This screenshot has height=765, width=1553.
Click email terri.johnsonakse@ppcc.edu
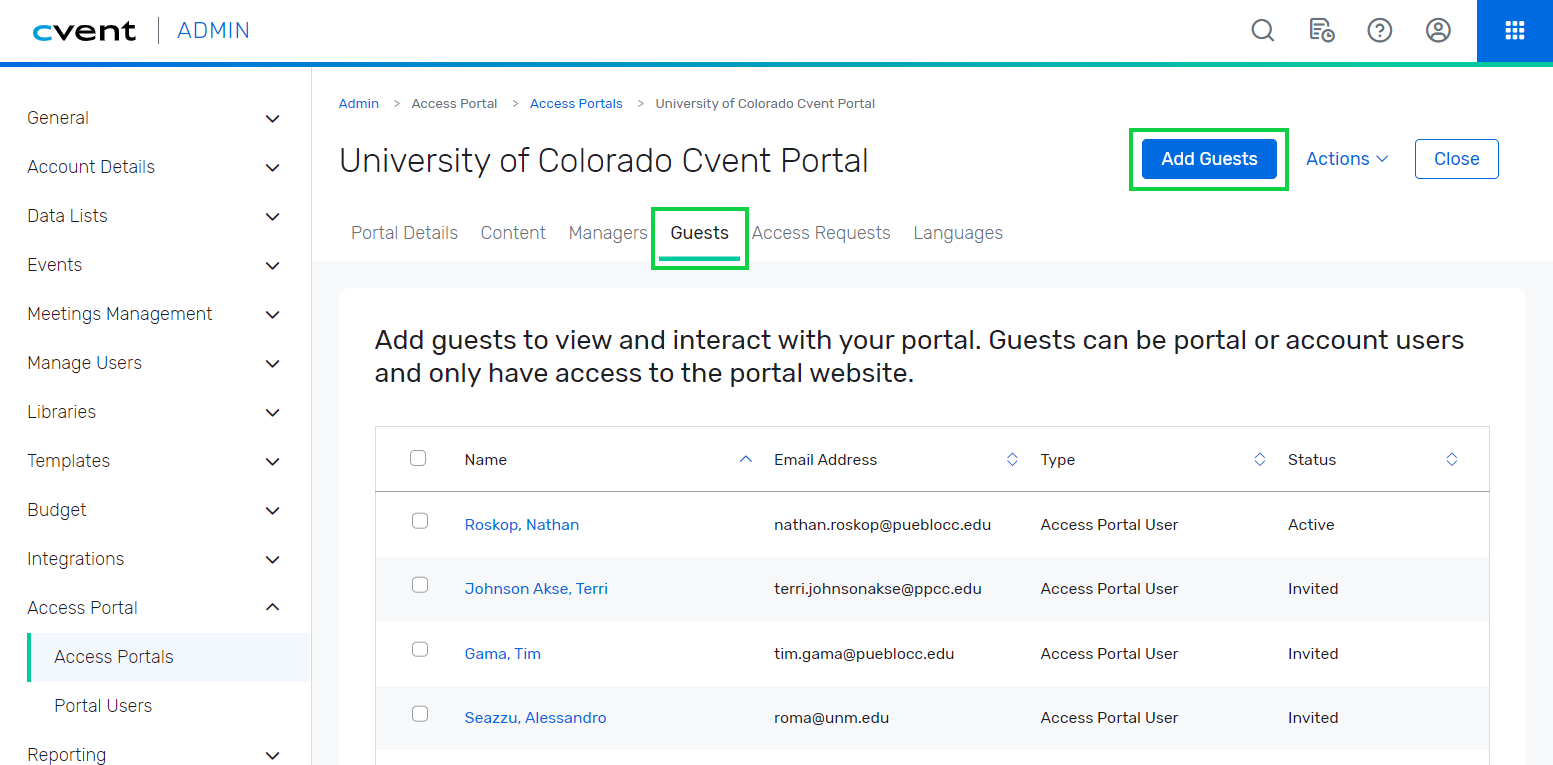pyautogui.click(x=878, y=588)
